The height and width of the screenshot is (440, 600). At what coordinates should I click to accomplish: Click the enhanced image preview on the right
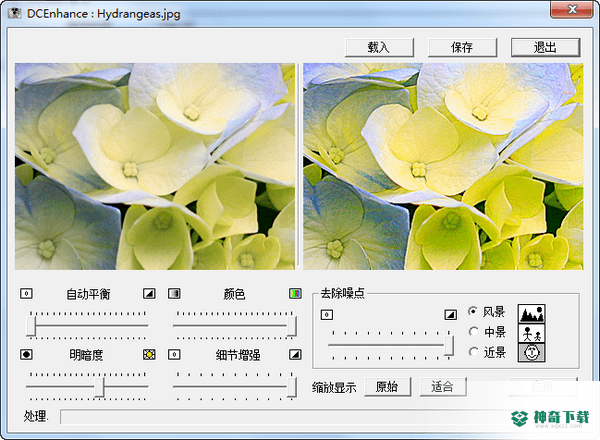tap(443, 166)
